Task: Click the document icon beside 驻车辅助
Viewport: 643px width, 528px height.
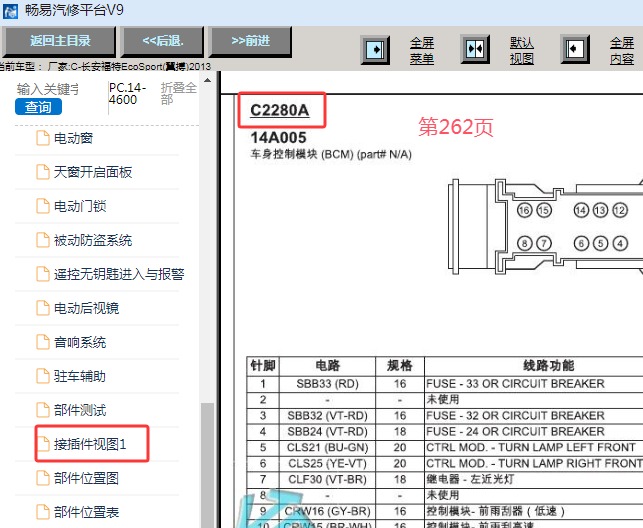Action: (x=43, y=376)
